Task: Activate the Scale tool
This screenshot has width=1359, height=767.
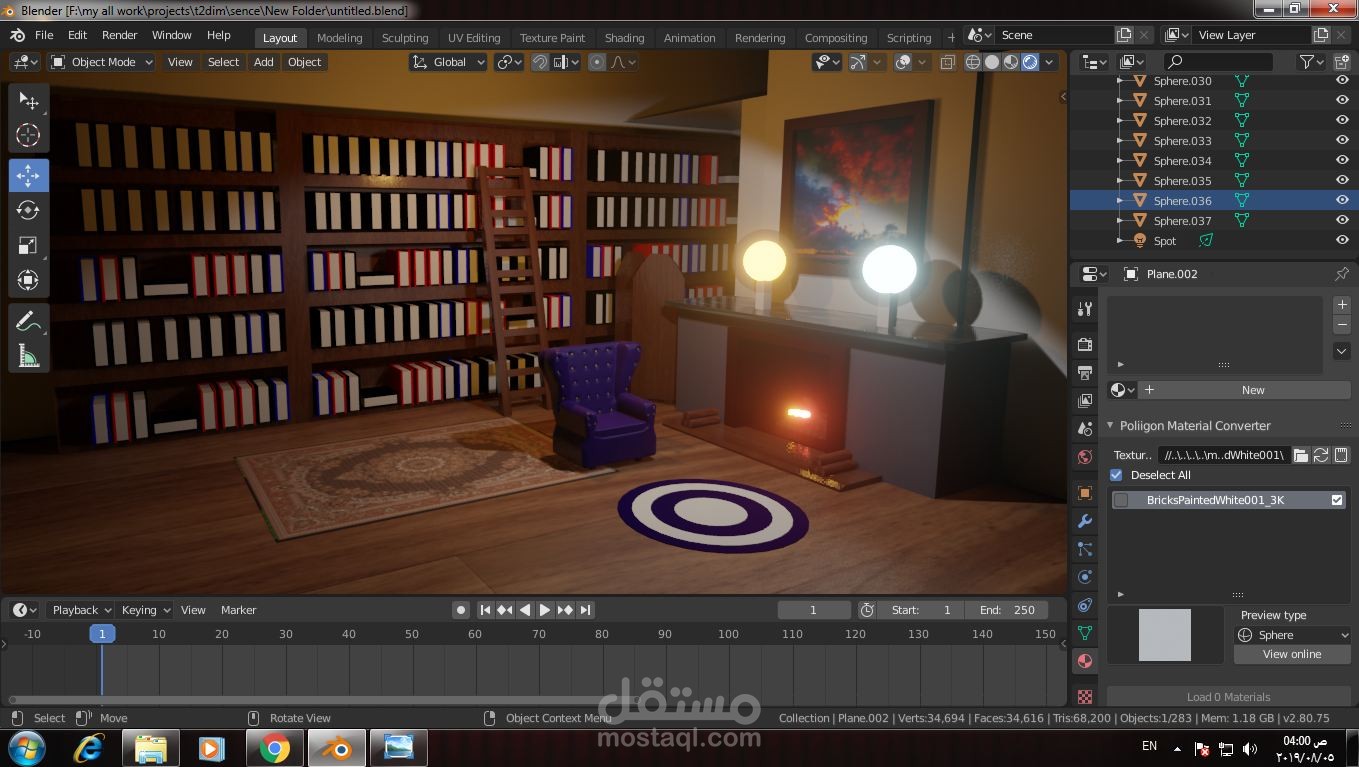Action: tap(28, 245)
